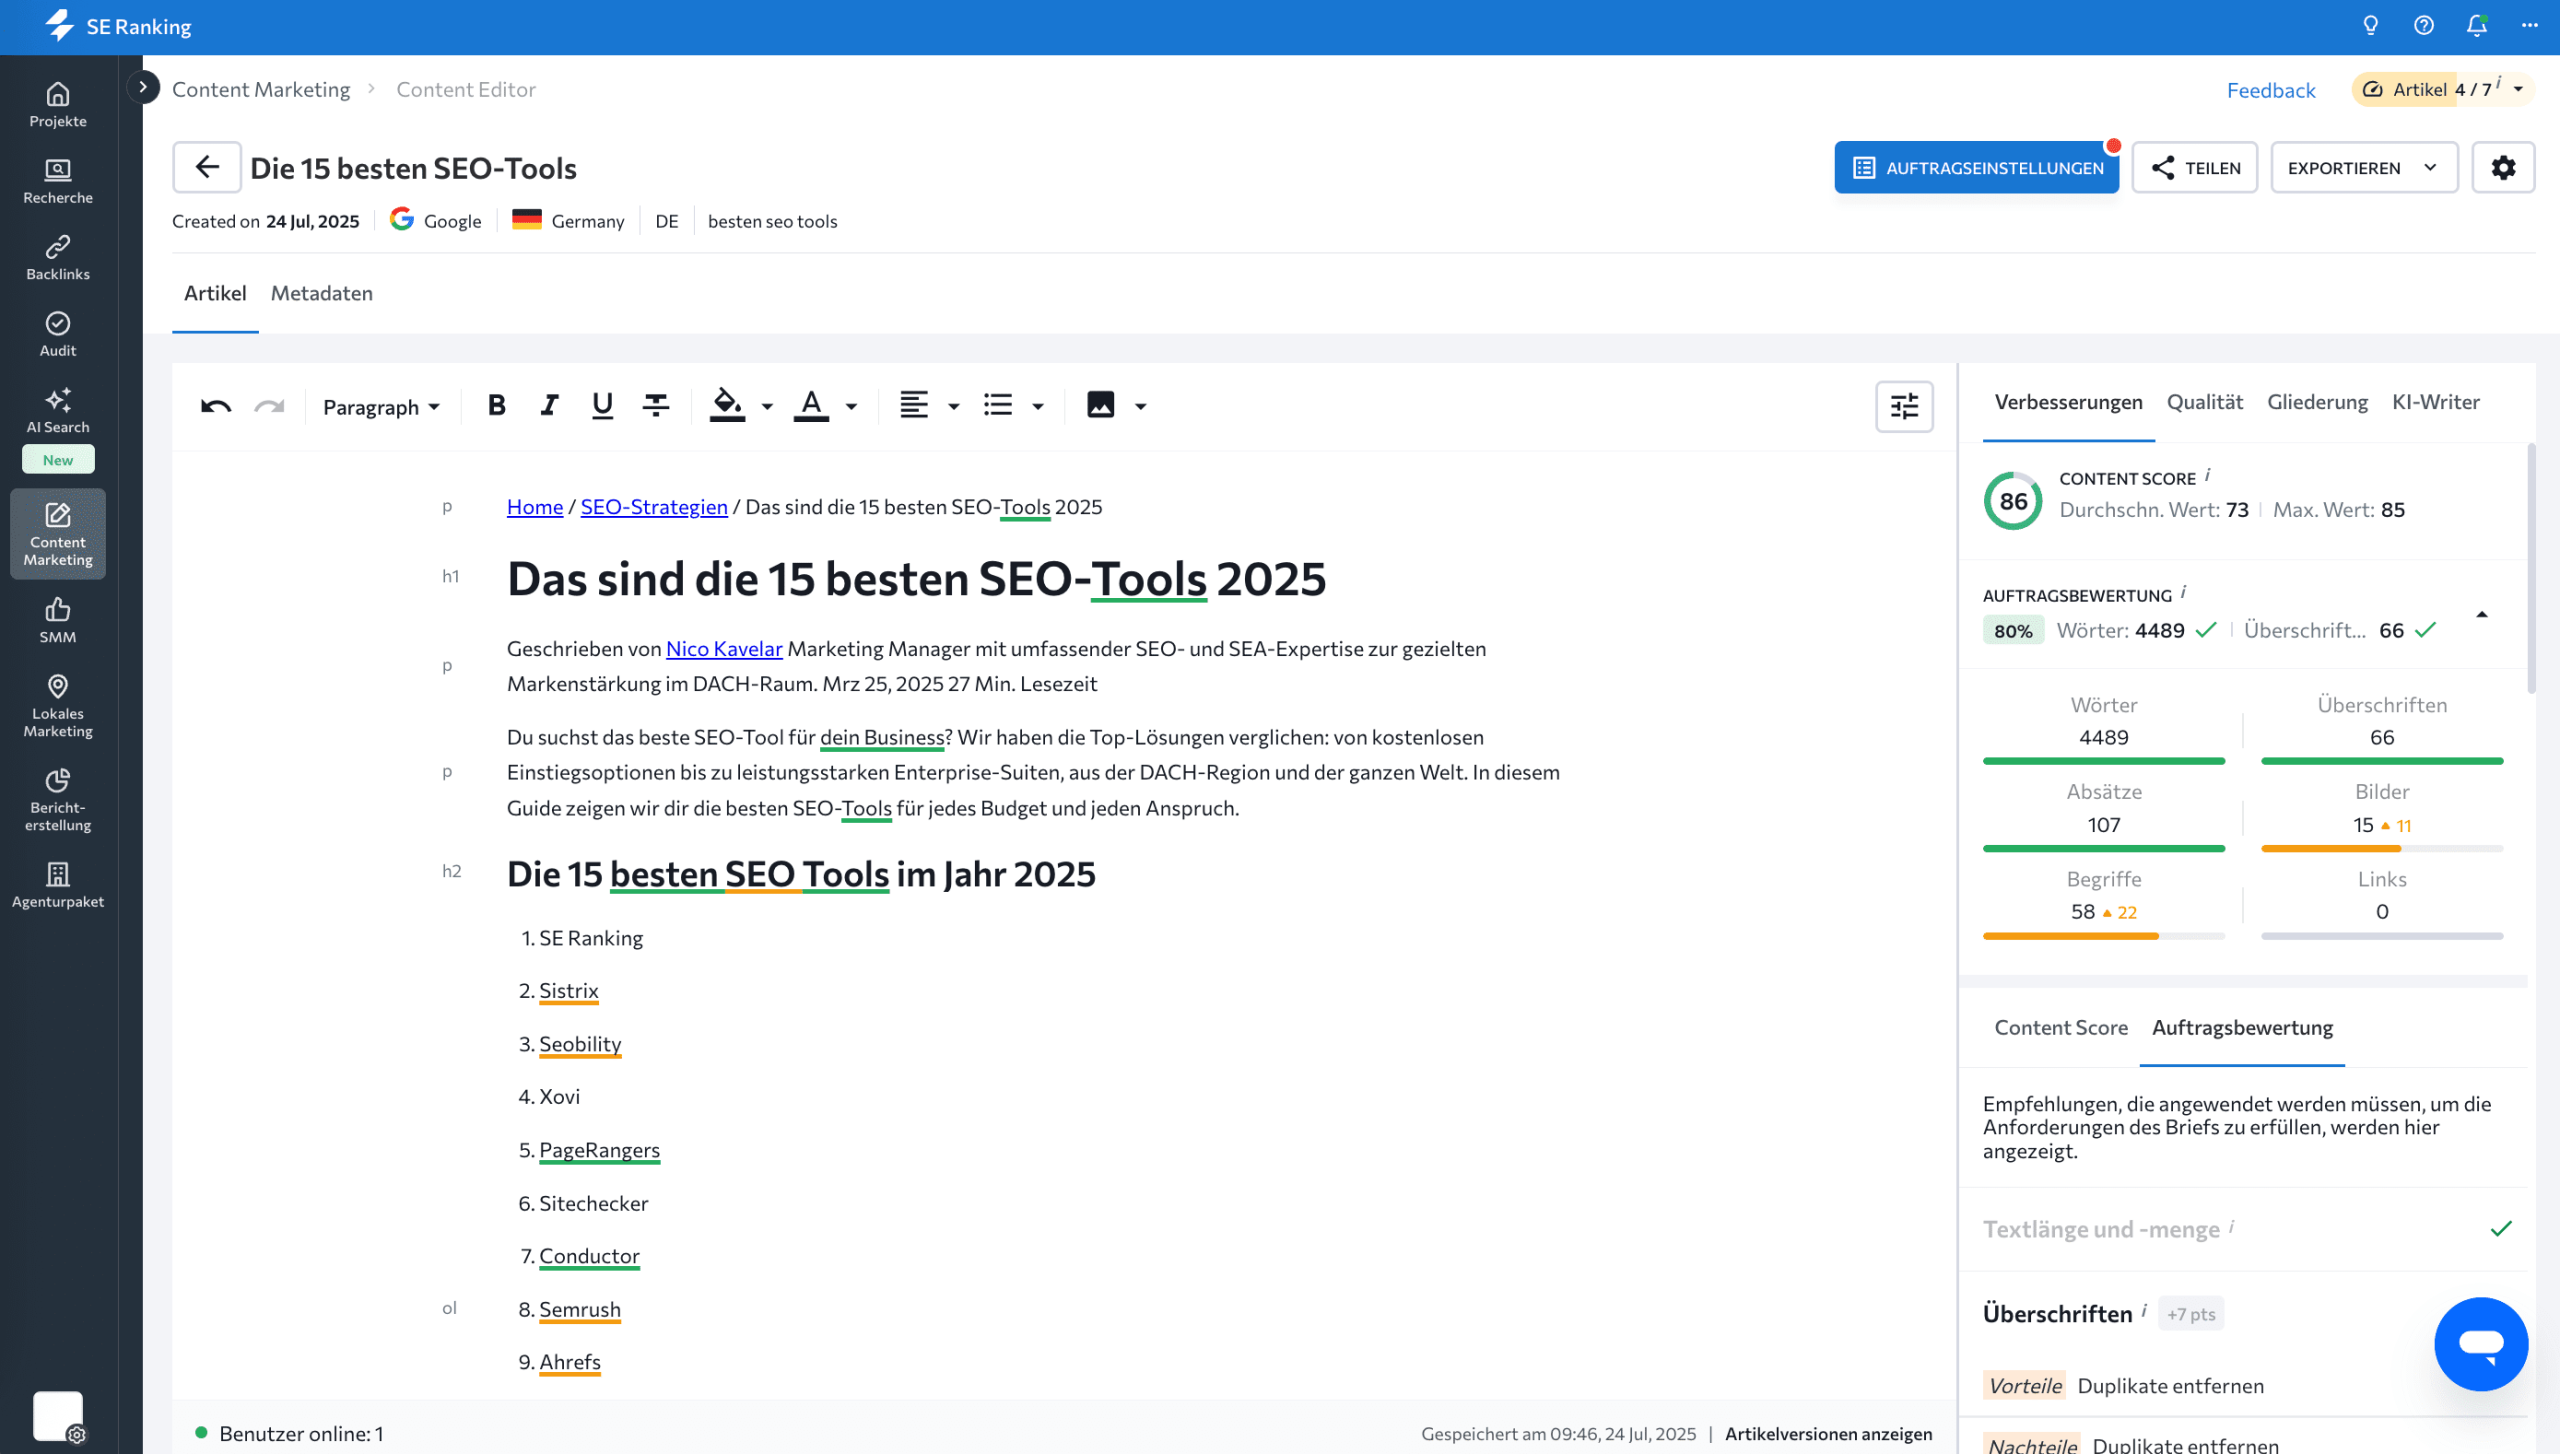Image resolution: width=2560 pixels, height=1454 pixels.
Task: Open the chat support bubble
Action: pyautogui.click(x=2481, y=1344)
